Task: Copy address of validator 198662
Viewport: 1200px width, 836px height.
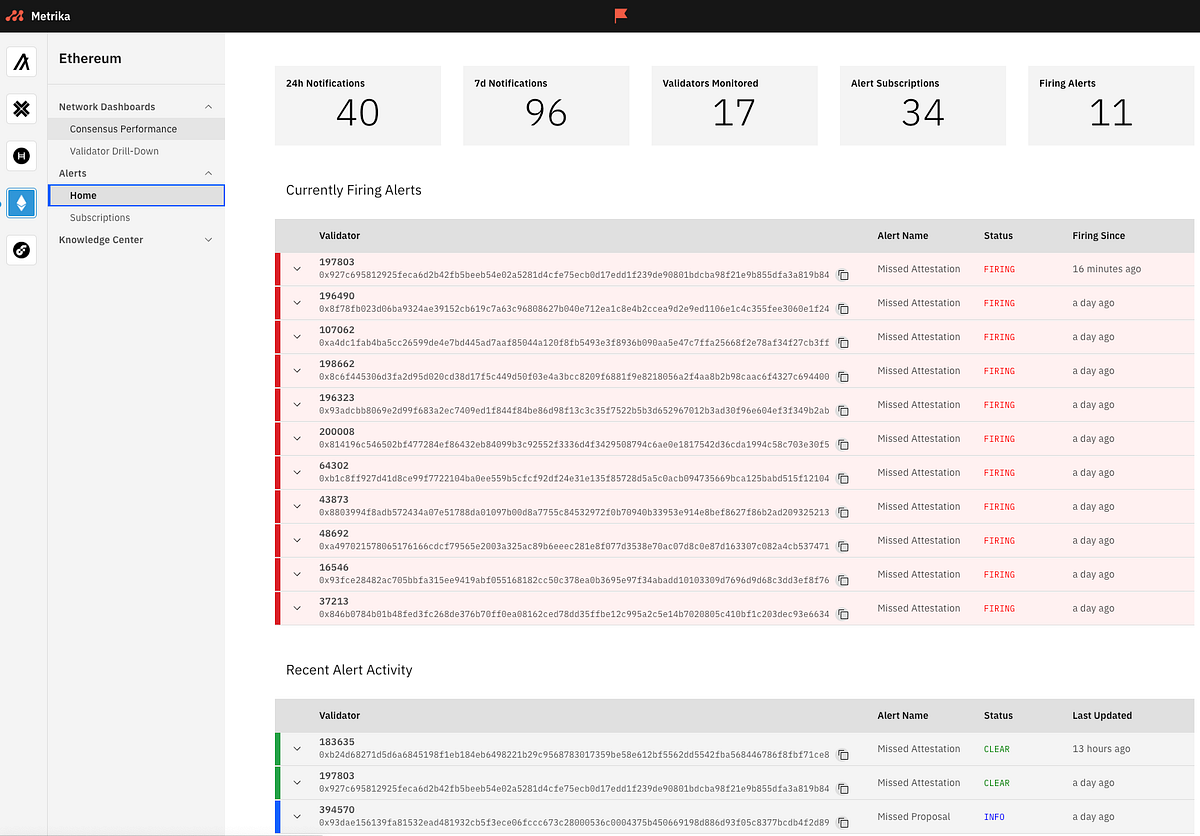Action: coord(843,377)
